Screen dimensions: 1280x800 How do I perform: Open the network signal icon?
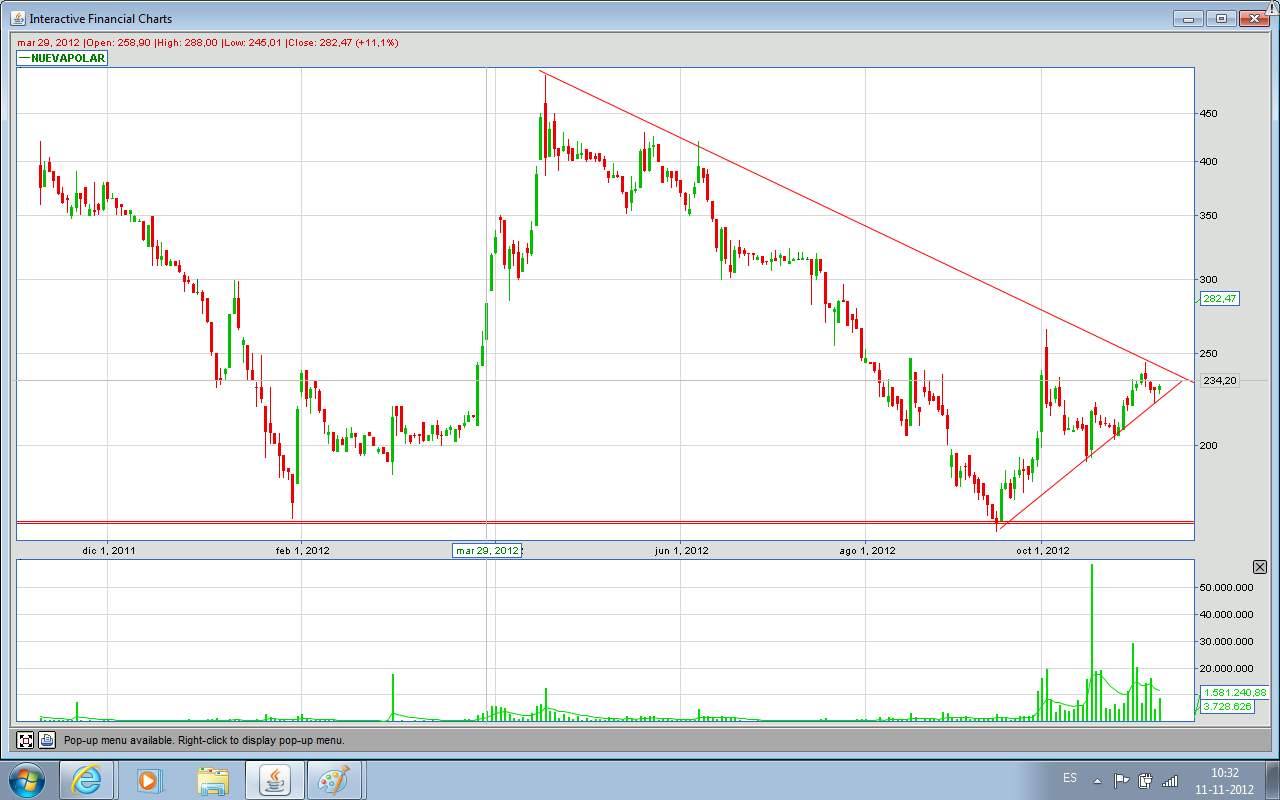(1169, 780)
